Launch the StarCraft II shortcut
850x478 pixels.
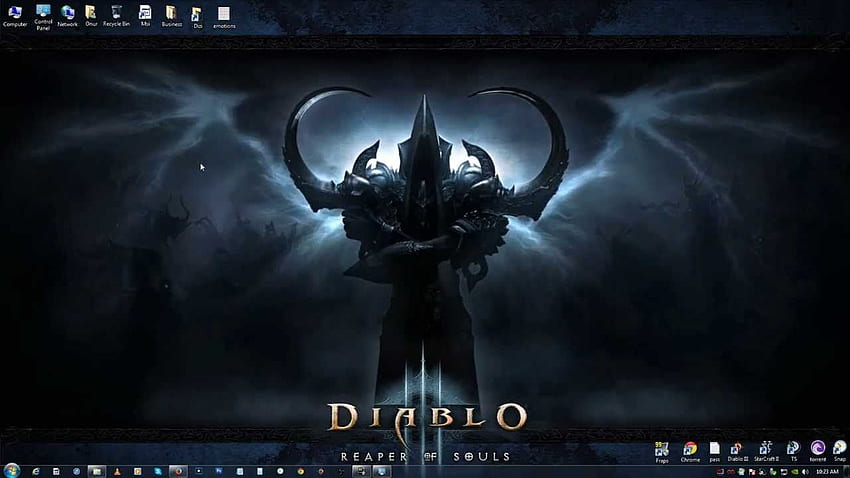point(766,451)
